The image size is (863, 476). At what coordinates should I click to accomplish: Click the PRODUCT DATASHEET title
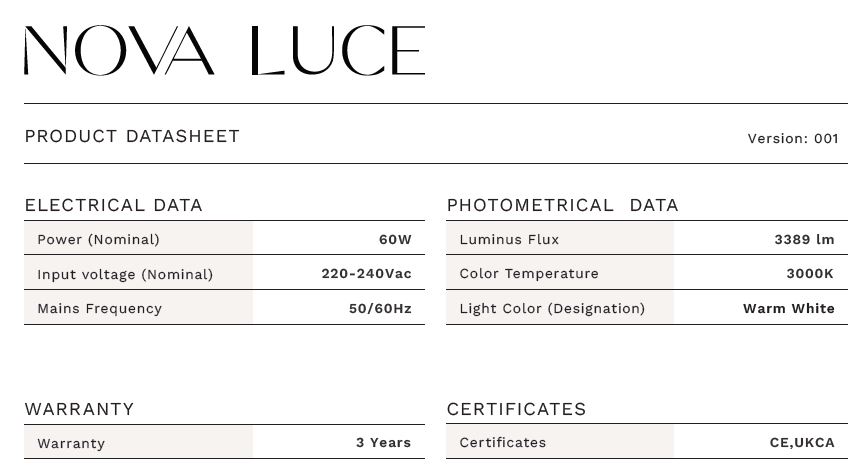click(132, 136)
